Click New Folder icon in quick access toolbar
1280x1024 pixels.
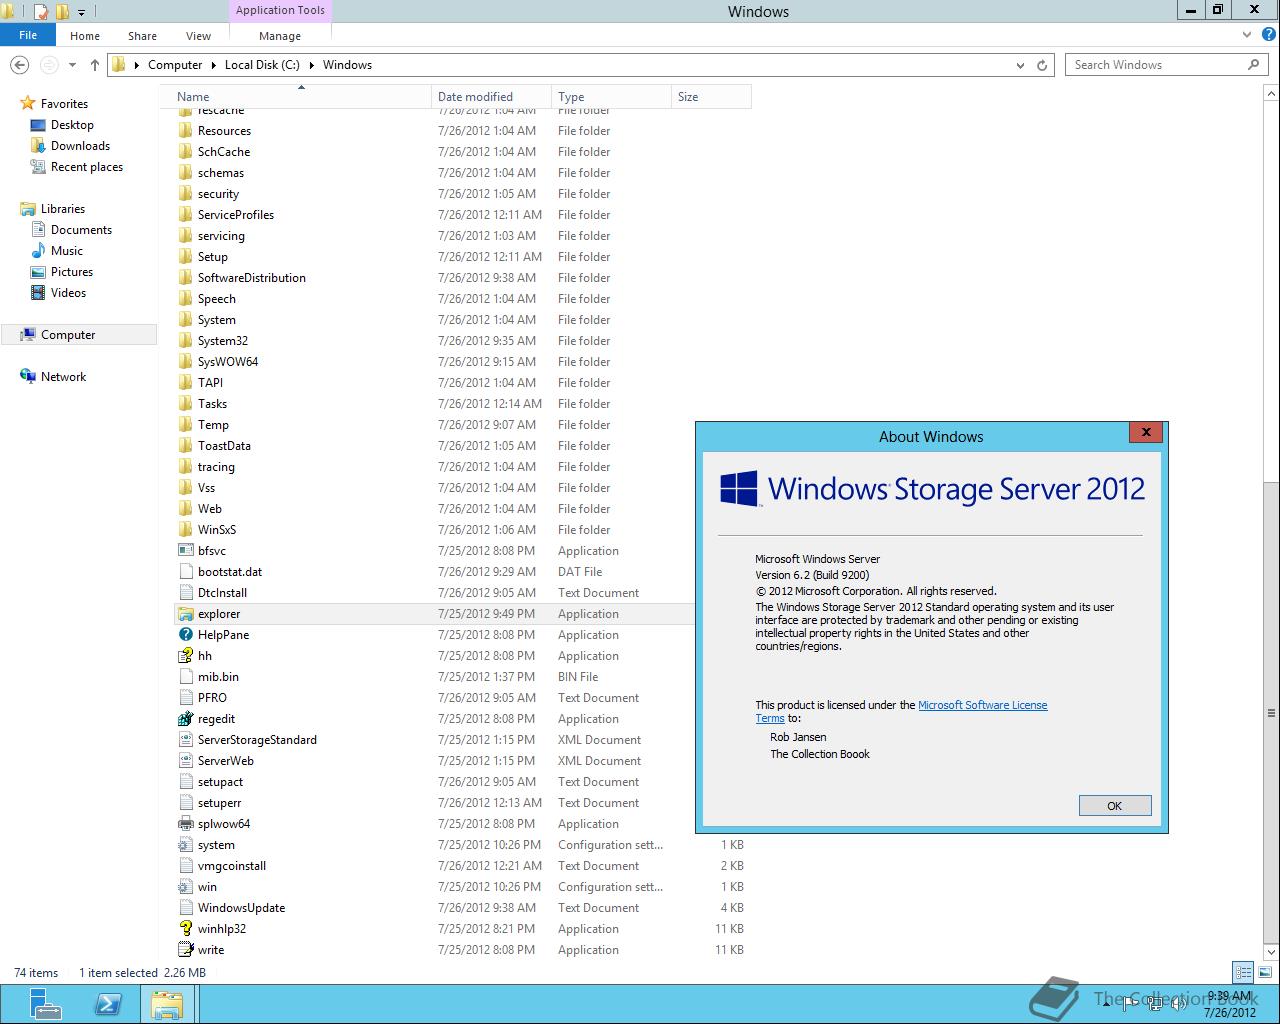(x=62, y=12)
